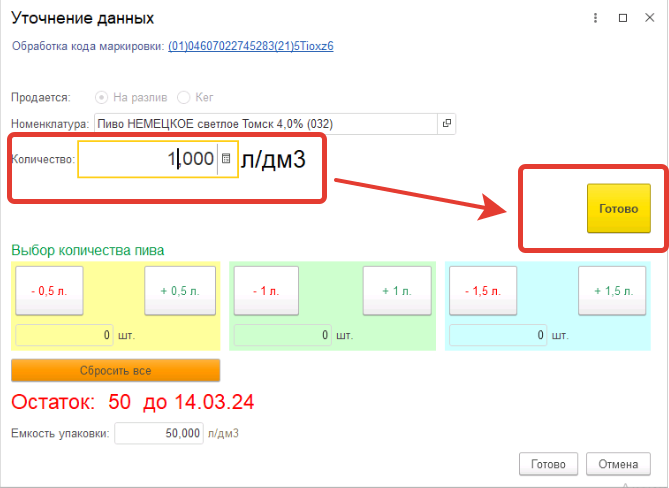
Task: Close the Уточнение данных dialog
Action: [x=649, y=17]
